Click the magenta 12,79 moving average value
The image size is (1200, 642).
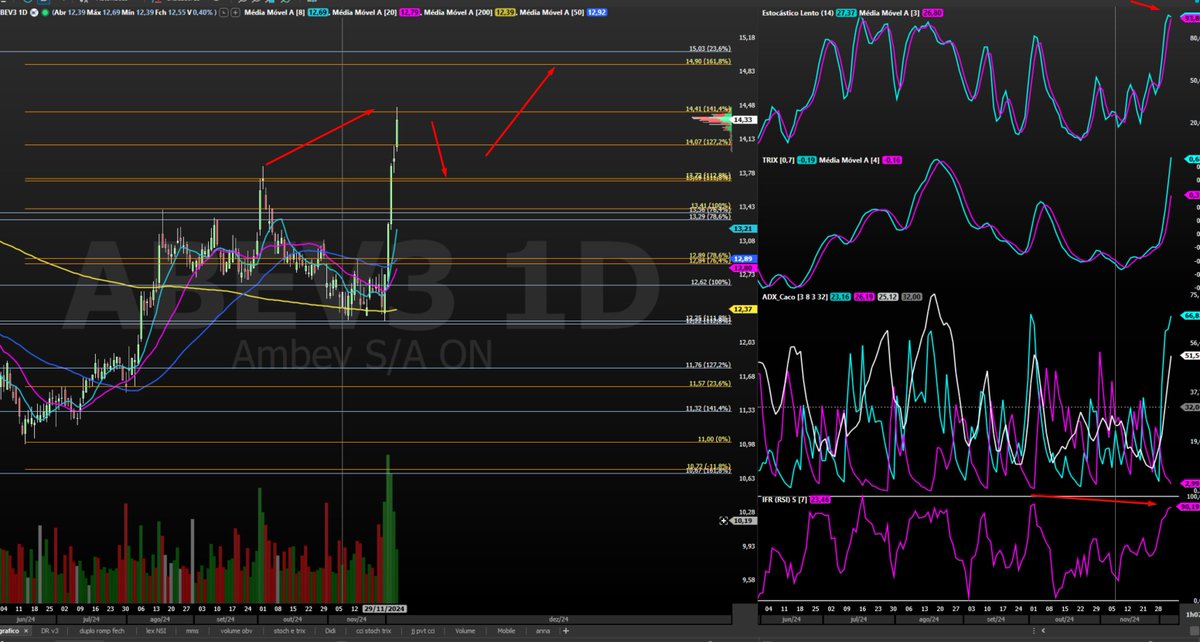(x=409, y=12)
